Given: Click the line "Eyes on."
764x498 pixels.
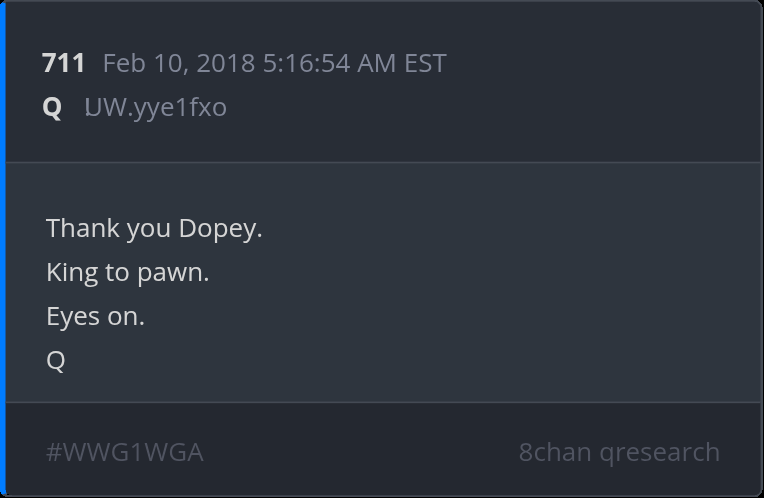Looking at the screenshot, I should click(95, 316).
